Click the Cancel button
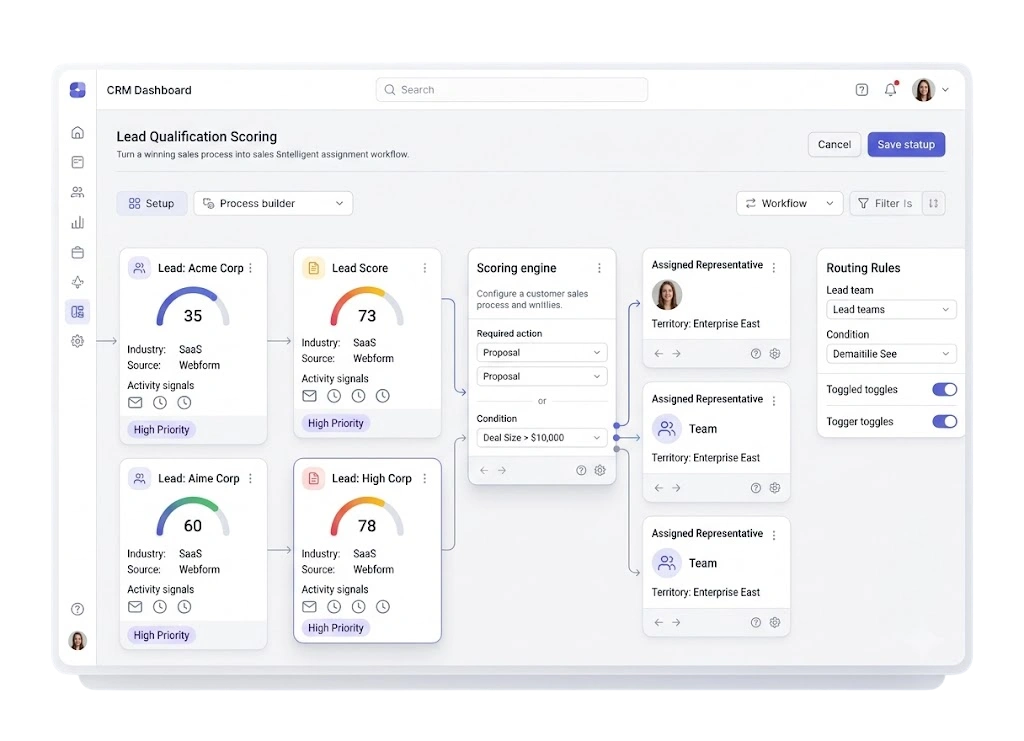 click(834, 144)
